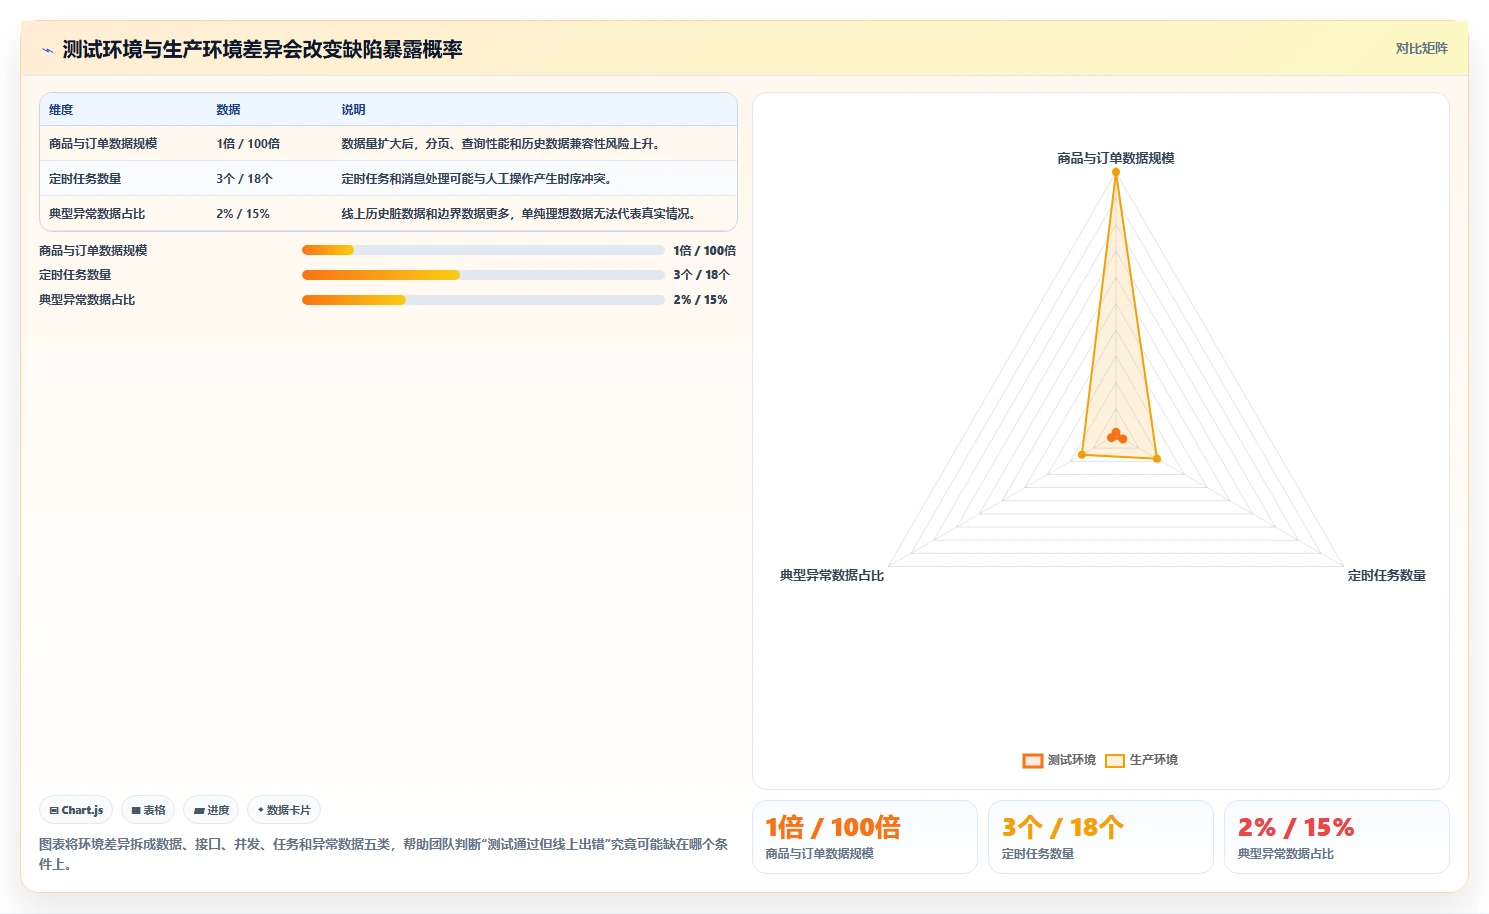This screenshot has width=1489, height=914.
Task: Click the table cell 1倍 / 100倍
Action: [x=248, y=144]
